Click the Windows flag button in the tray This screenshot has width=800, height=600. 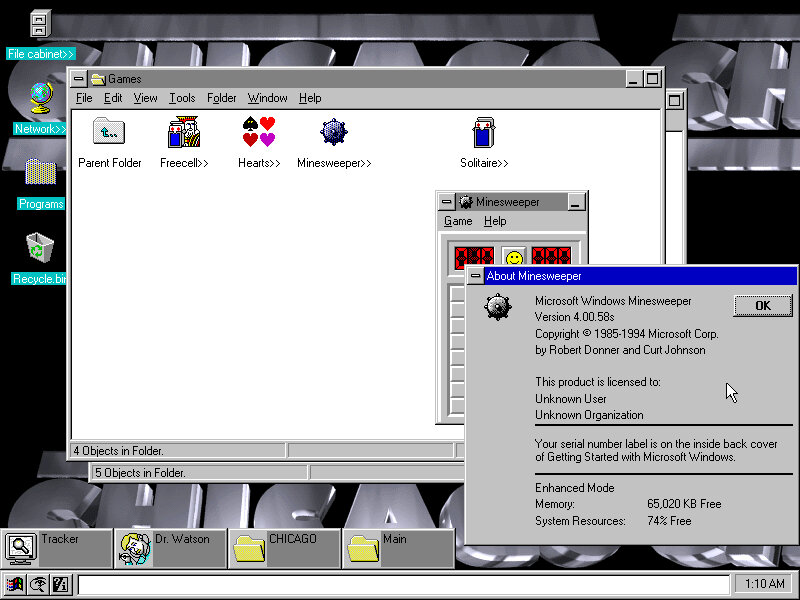tap(15, 585)
